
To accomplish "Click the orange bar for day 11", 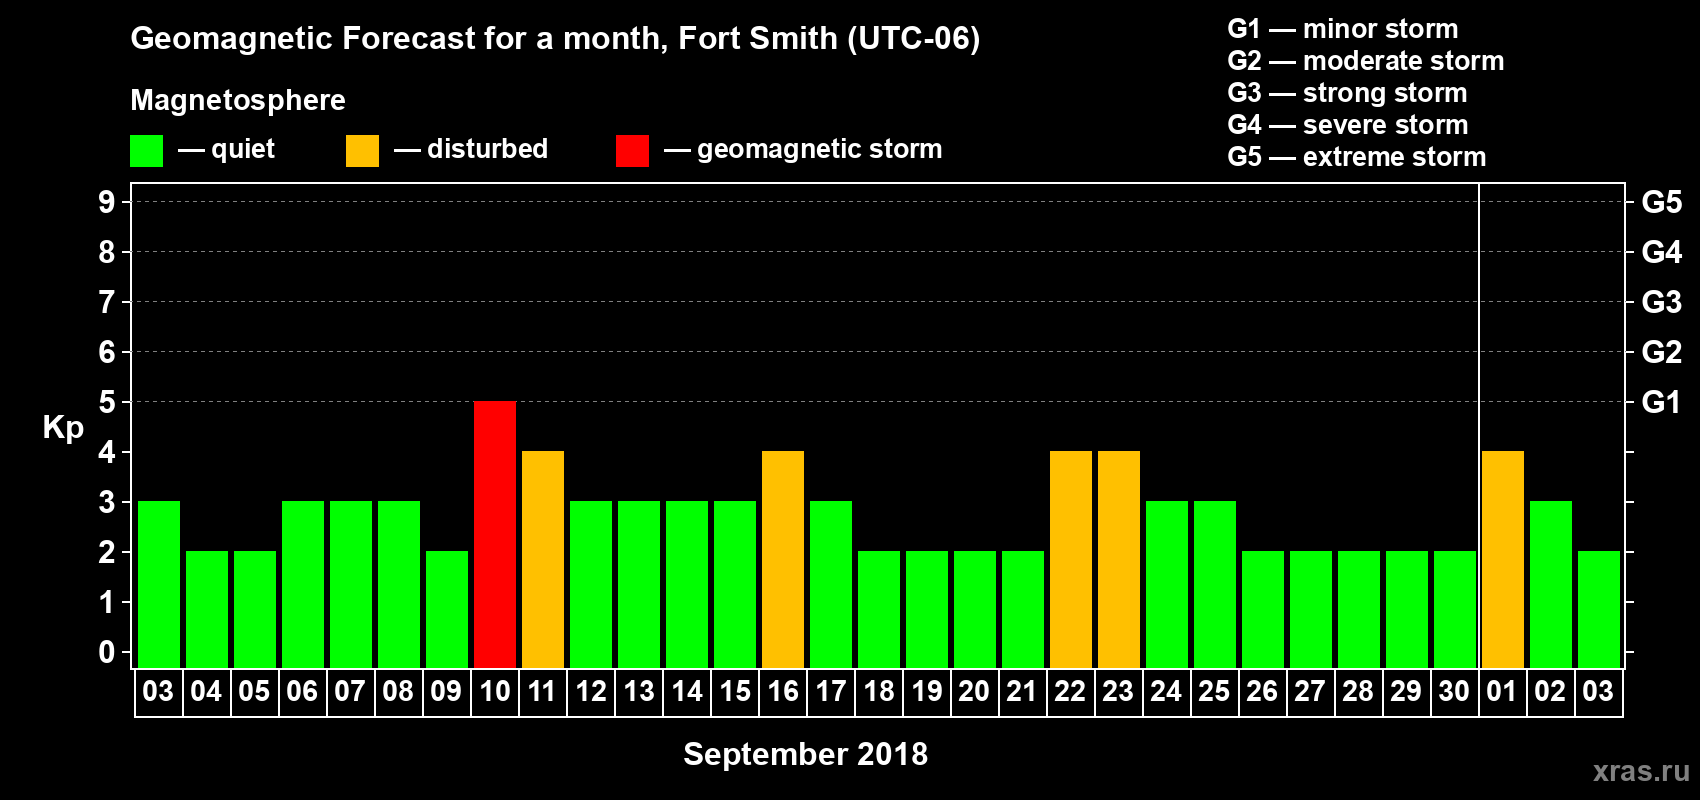I will [543, 560].
